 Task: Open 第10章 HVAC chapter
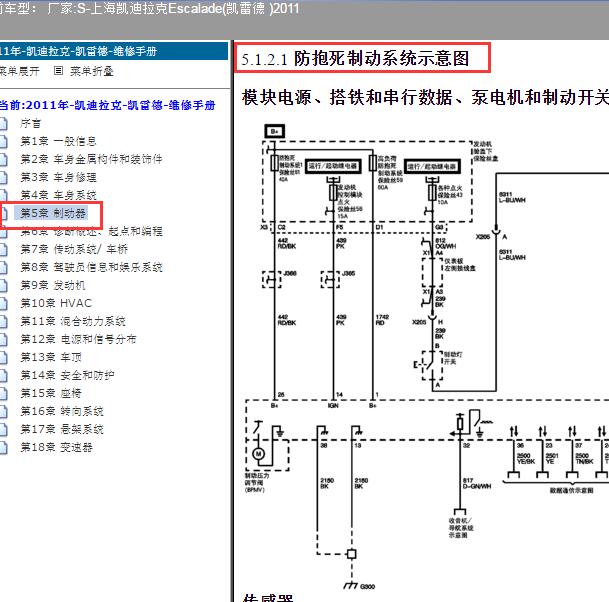56,303
